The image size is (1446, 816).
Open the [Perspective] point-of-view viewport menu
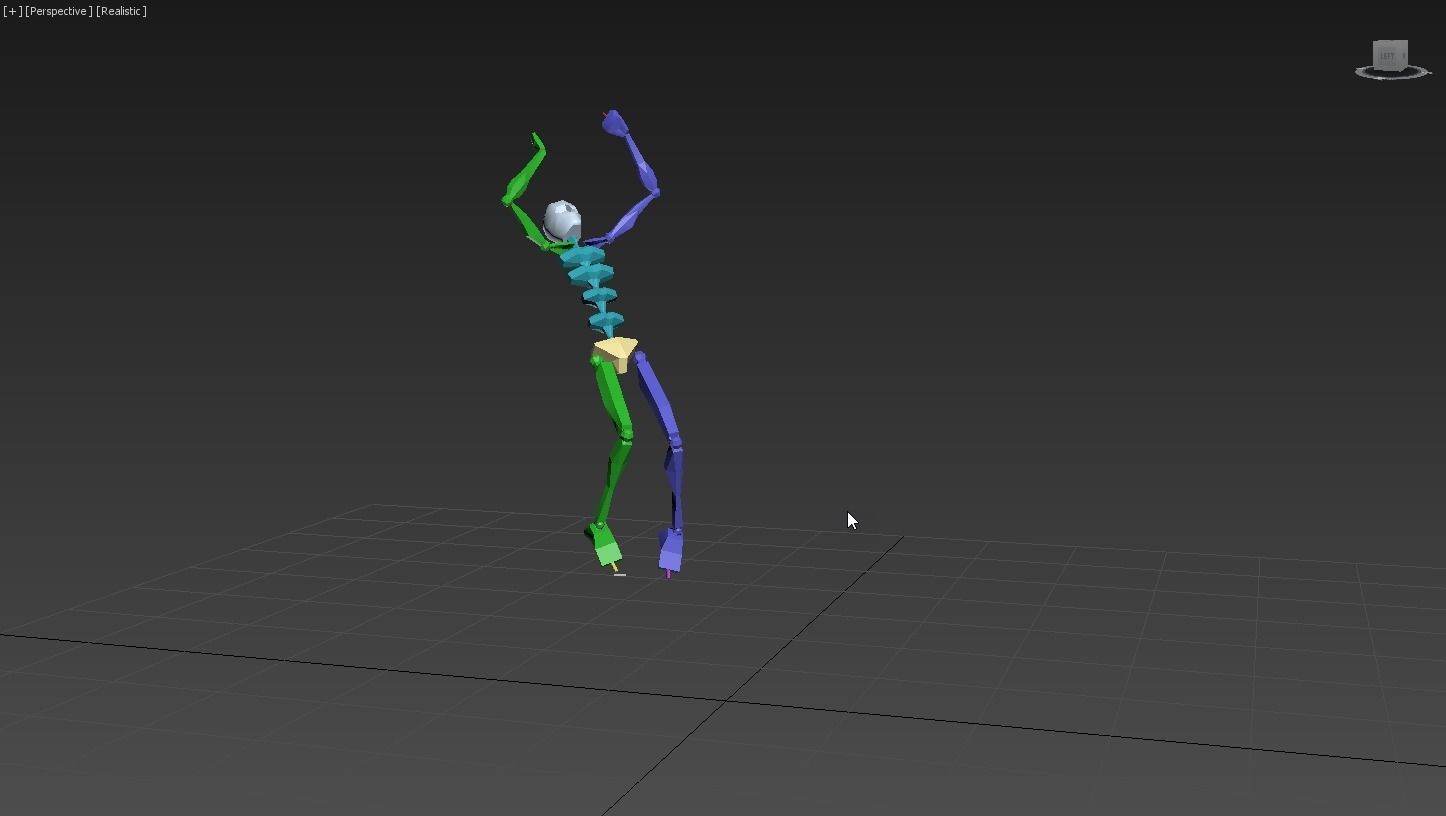58,11
